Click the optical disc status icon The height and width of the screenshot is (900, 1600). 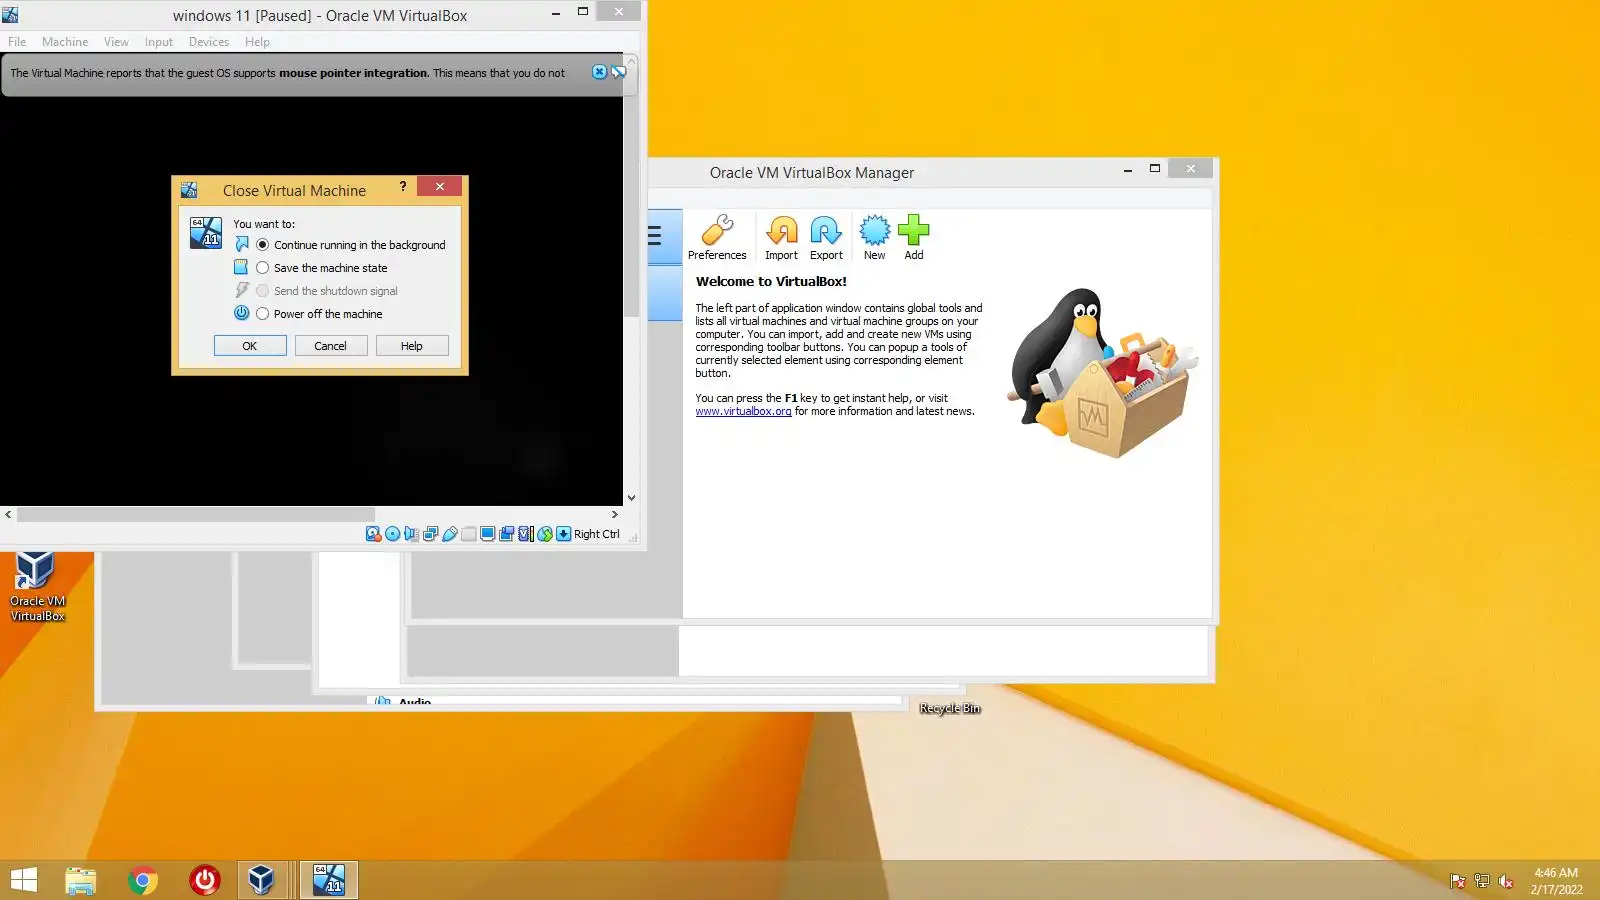point(392,534)
